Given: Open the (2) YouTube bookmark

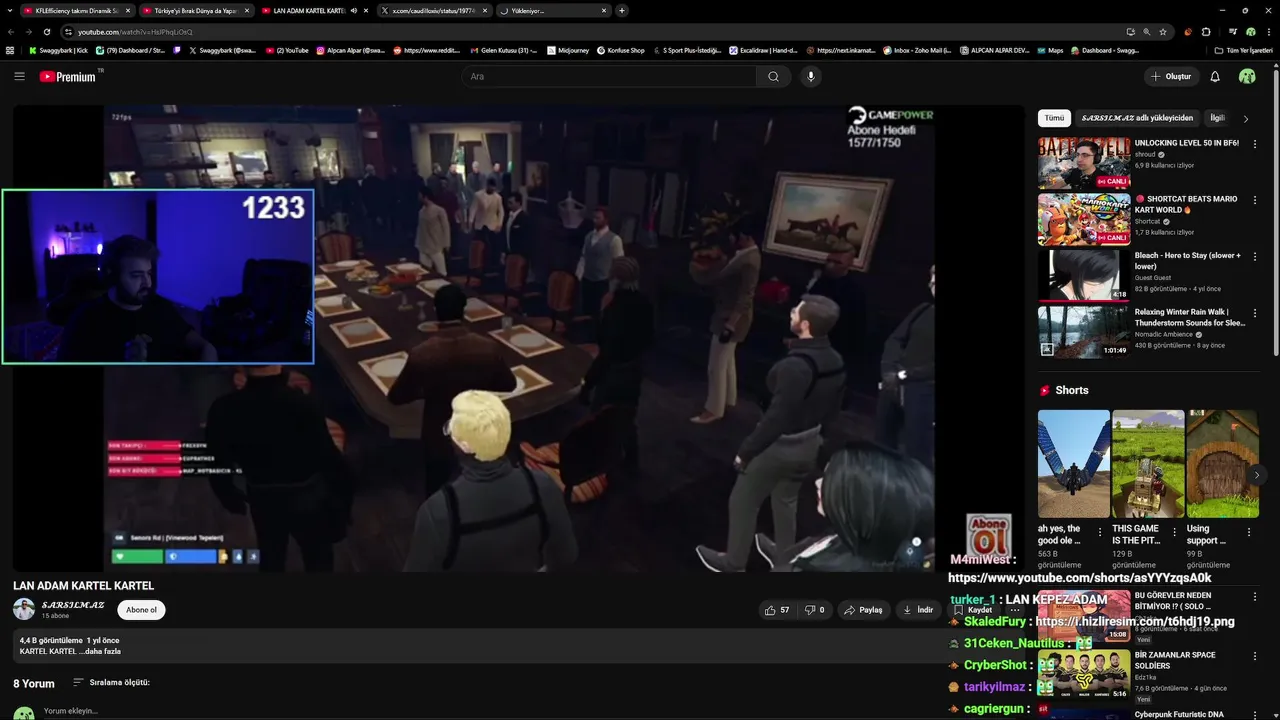Looking at the screenshot, I should pyautogui.click(x=287, y=50).
